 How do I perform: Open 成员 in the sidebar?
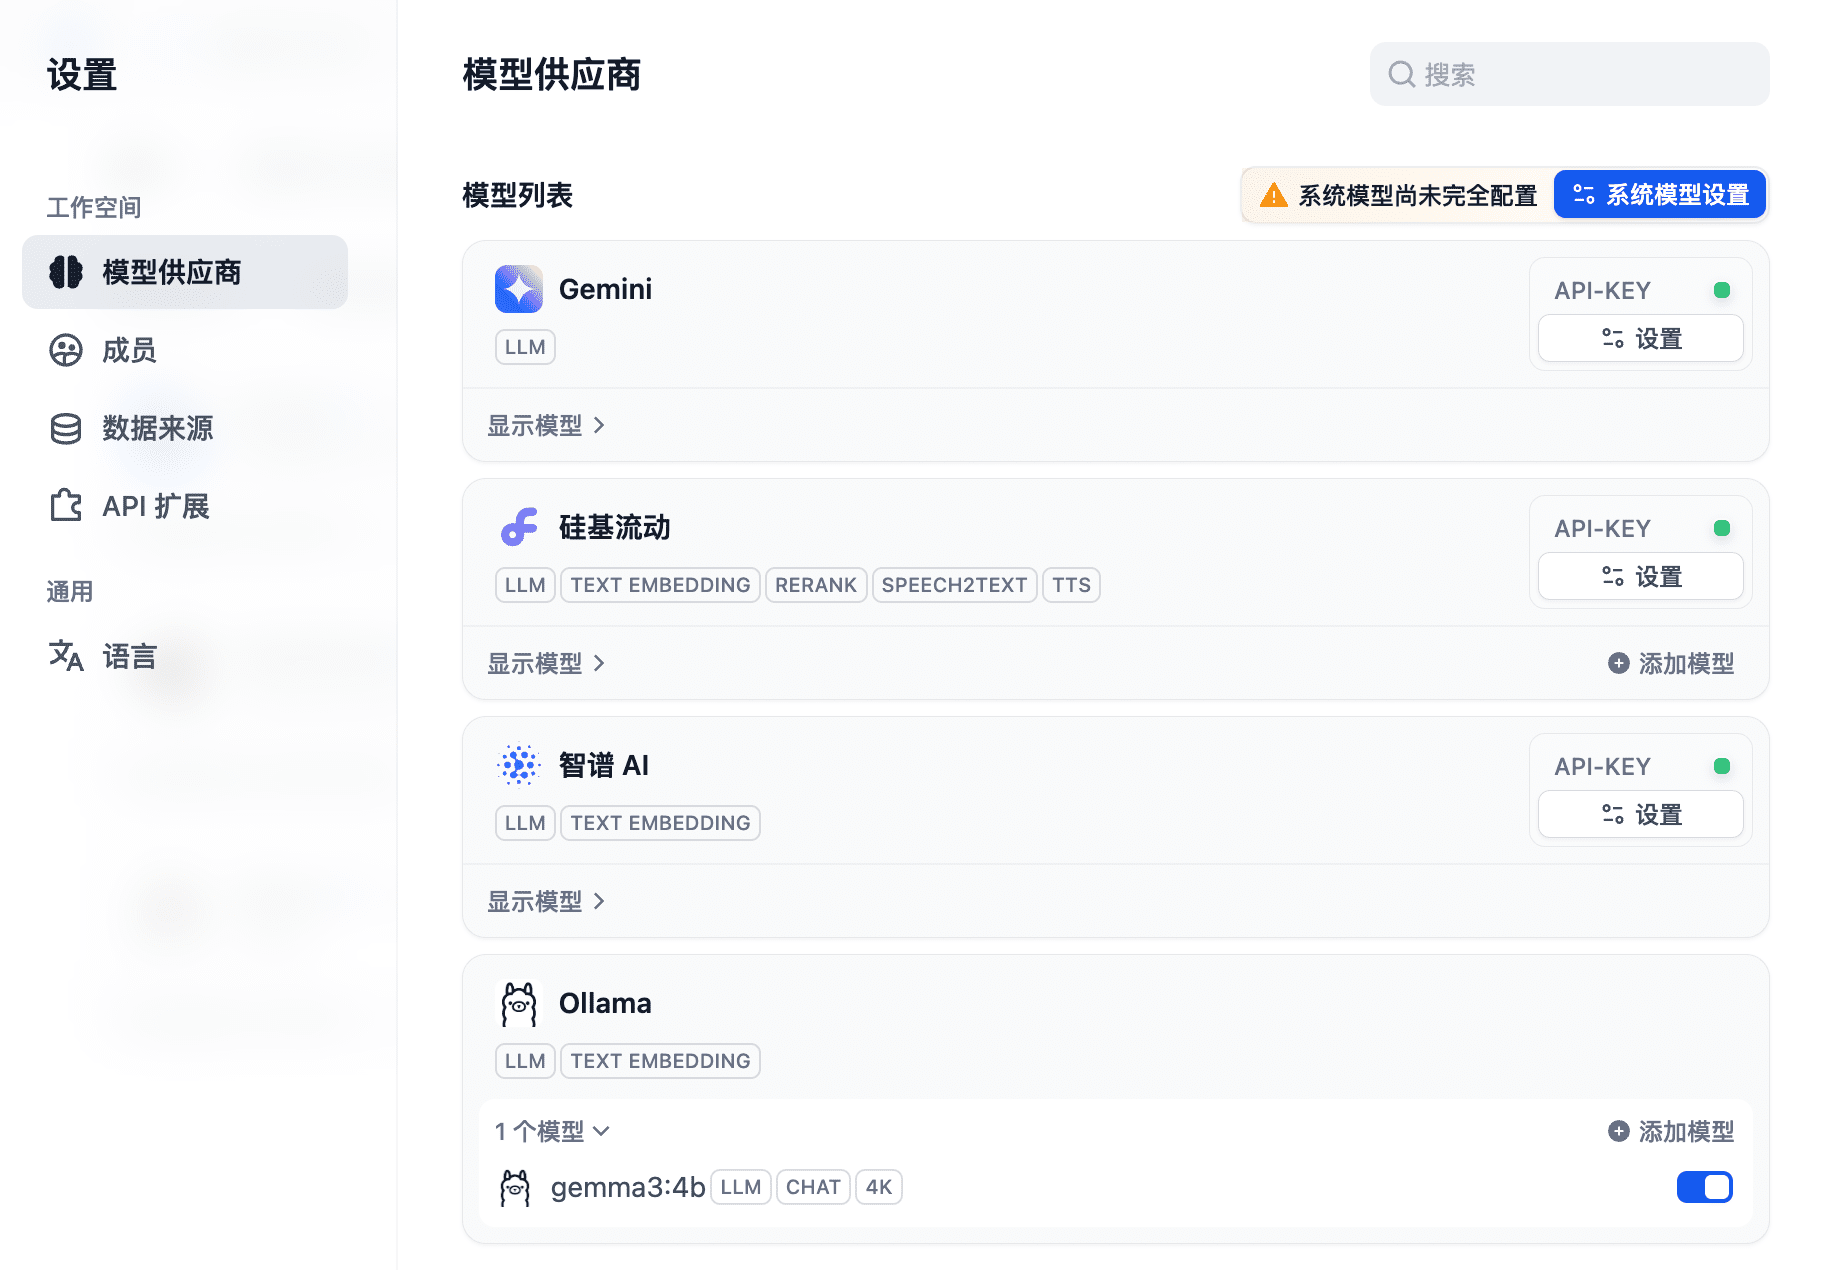click(x=185, y=350)
